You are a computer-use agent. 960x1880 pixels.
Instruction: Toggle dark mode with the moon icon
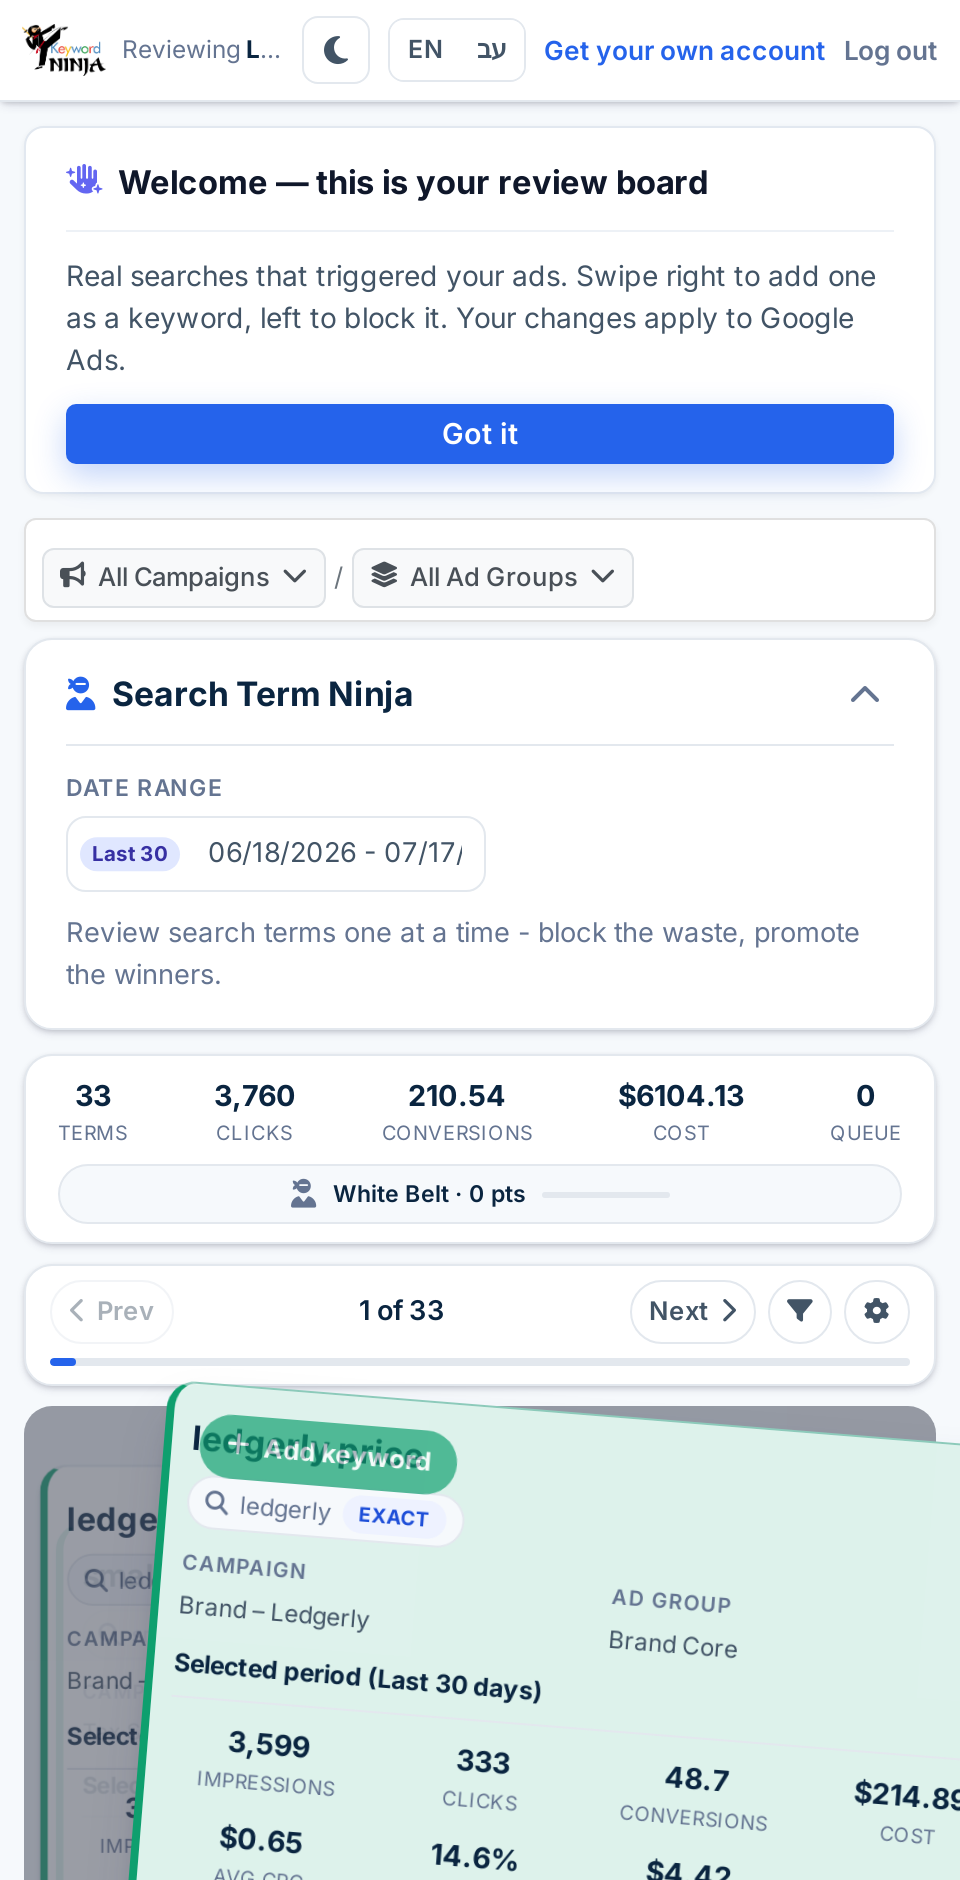click(x=336, y=50)
